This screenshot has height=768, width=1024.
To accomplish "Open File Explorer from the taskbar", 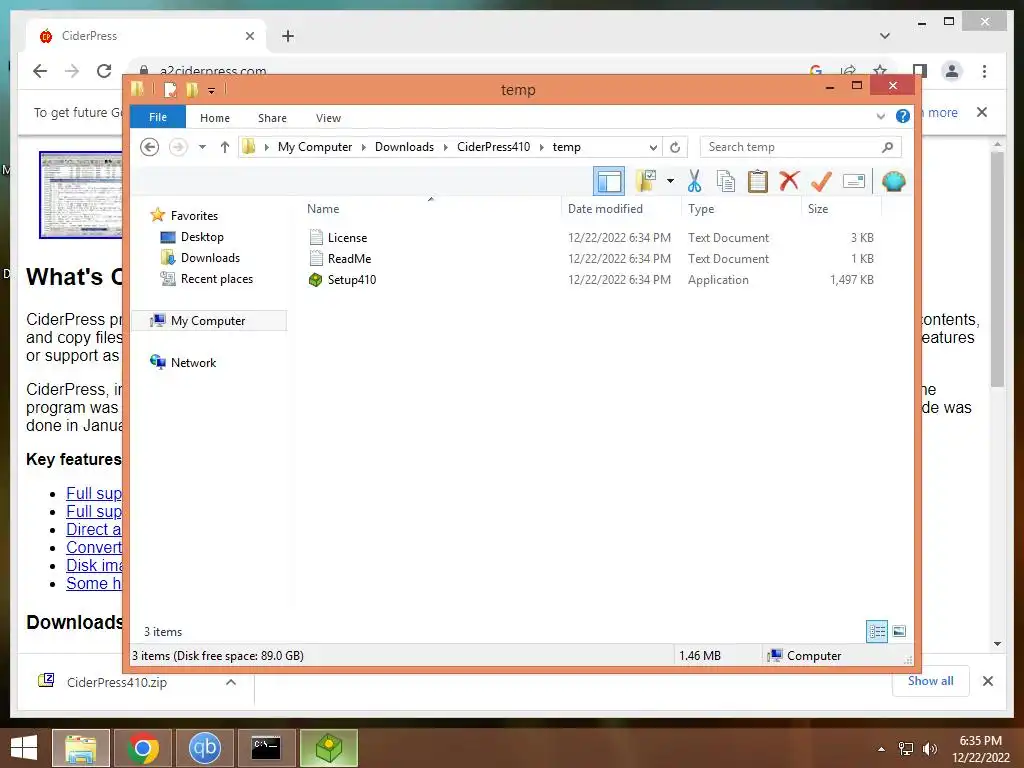I will 81,748.
